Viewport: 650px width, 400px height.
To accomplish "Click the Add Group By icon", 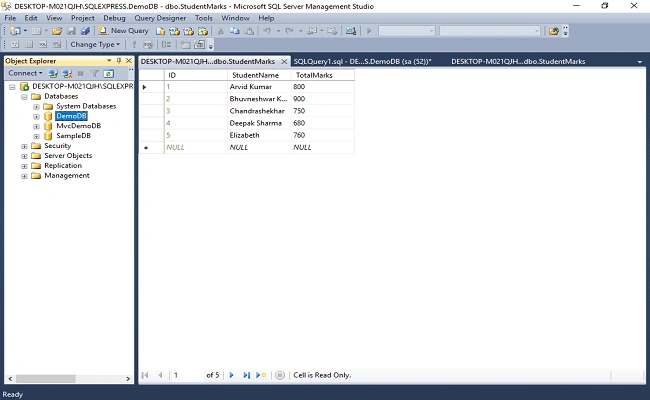I will [167, 44].
